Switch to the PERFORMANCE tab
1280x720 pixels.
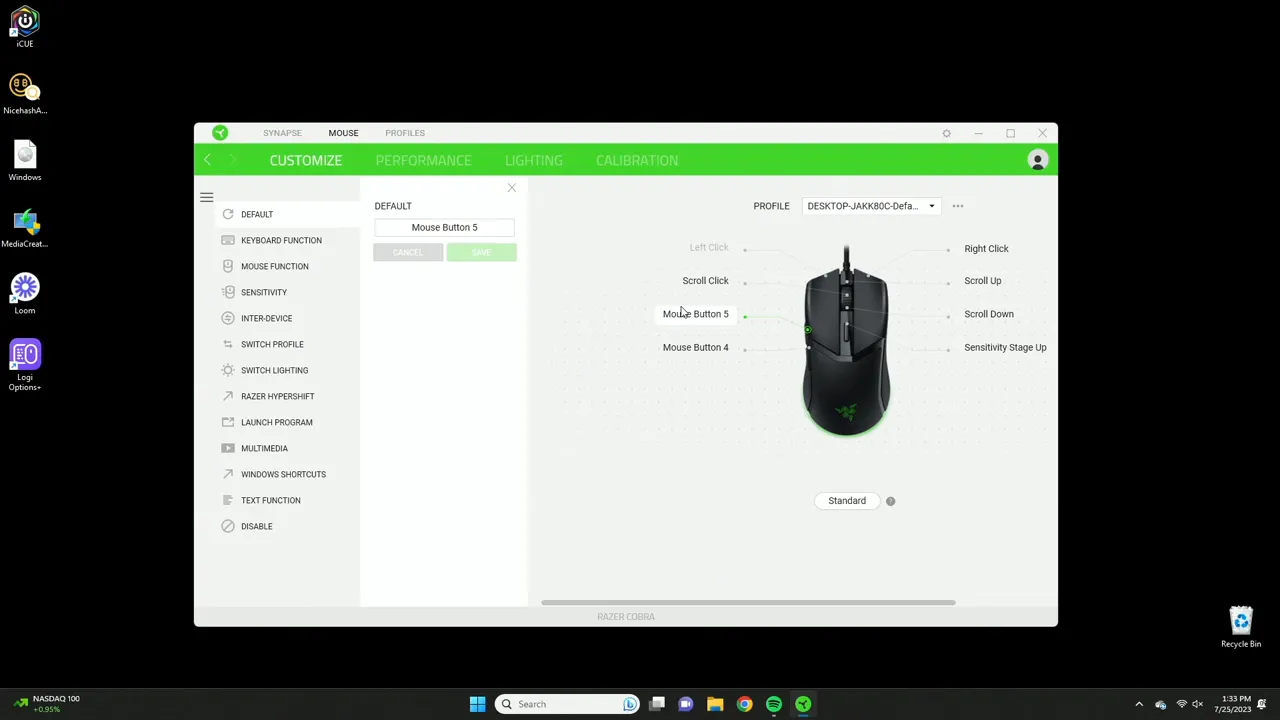[423, 160]
